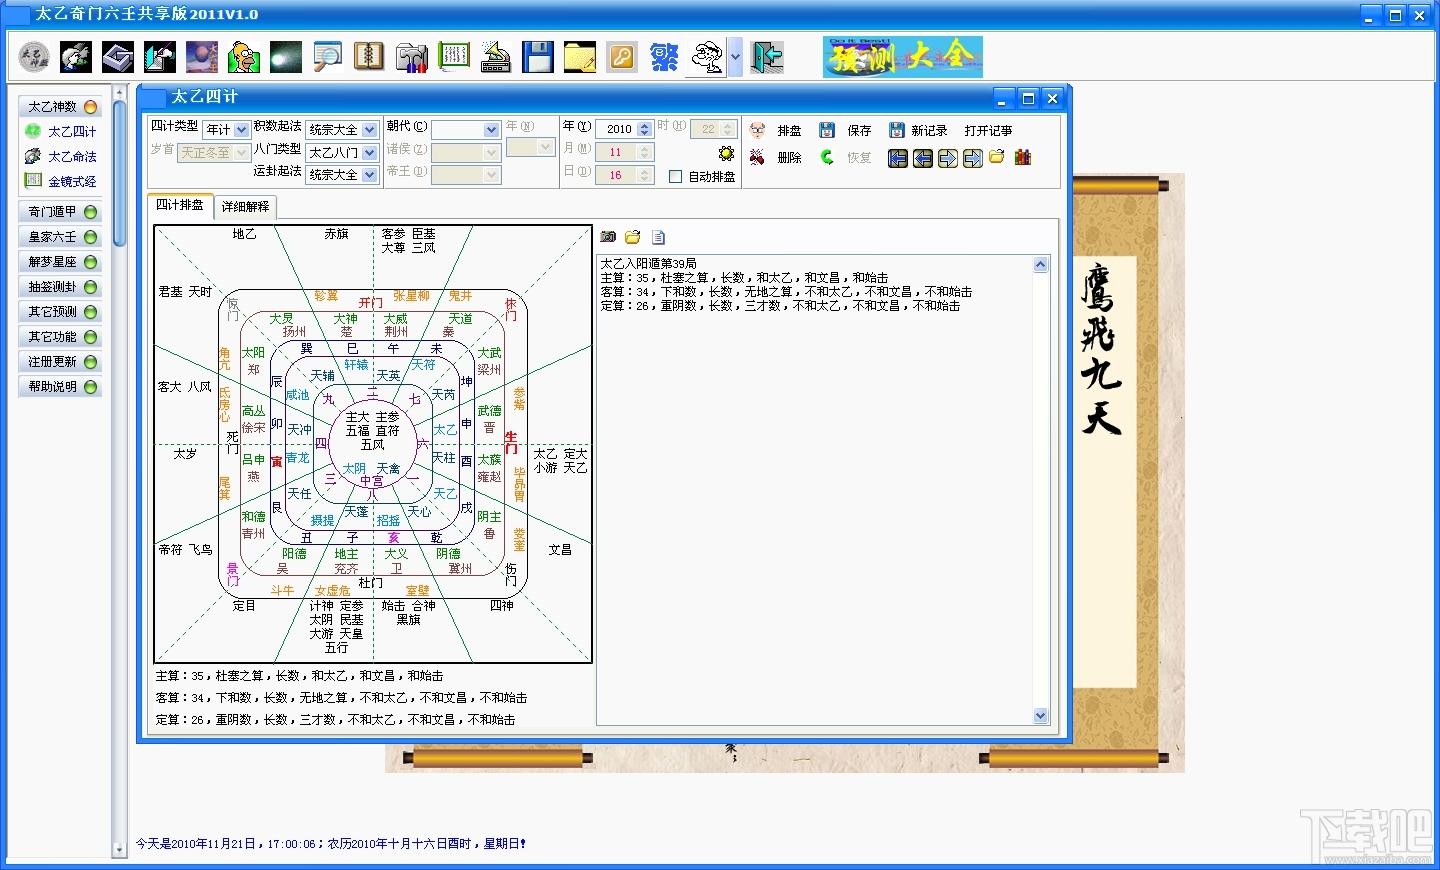The height and width of the screenshot is (870, 1440).
Task: Click the yellow sun gear icon near date fields
Action: pos(726,154)
